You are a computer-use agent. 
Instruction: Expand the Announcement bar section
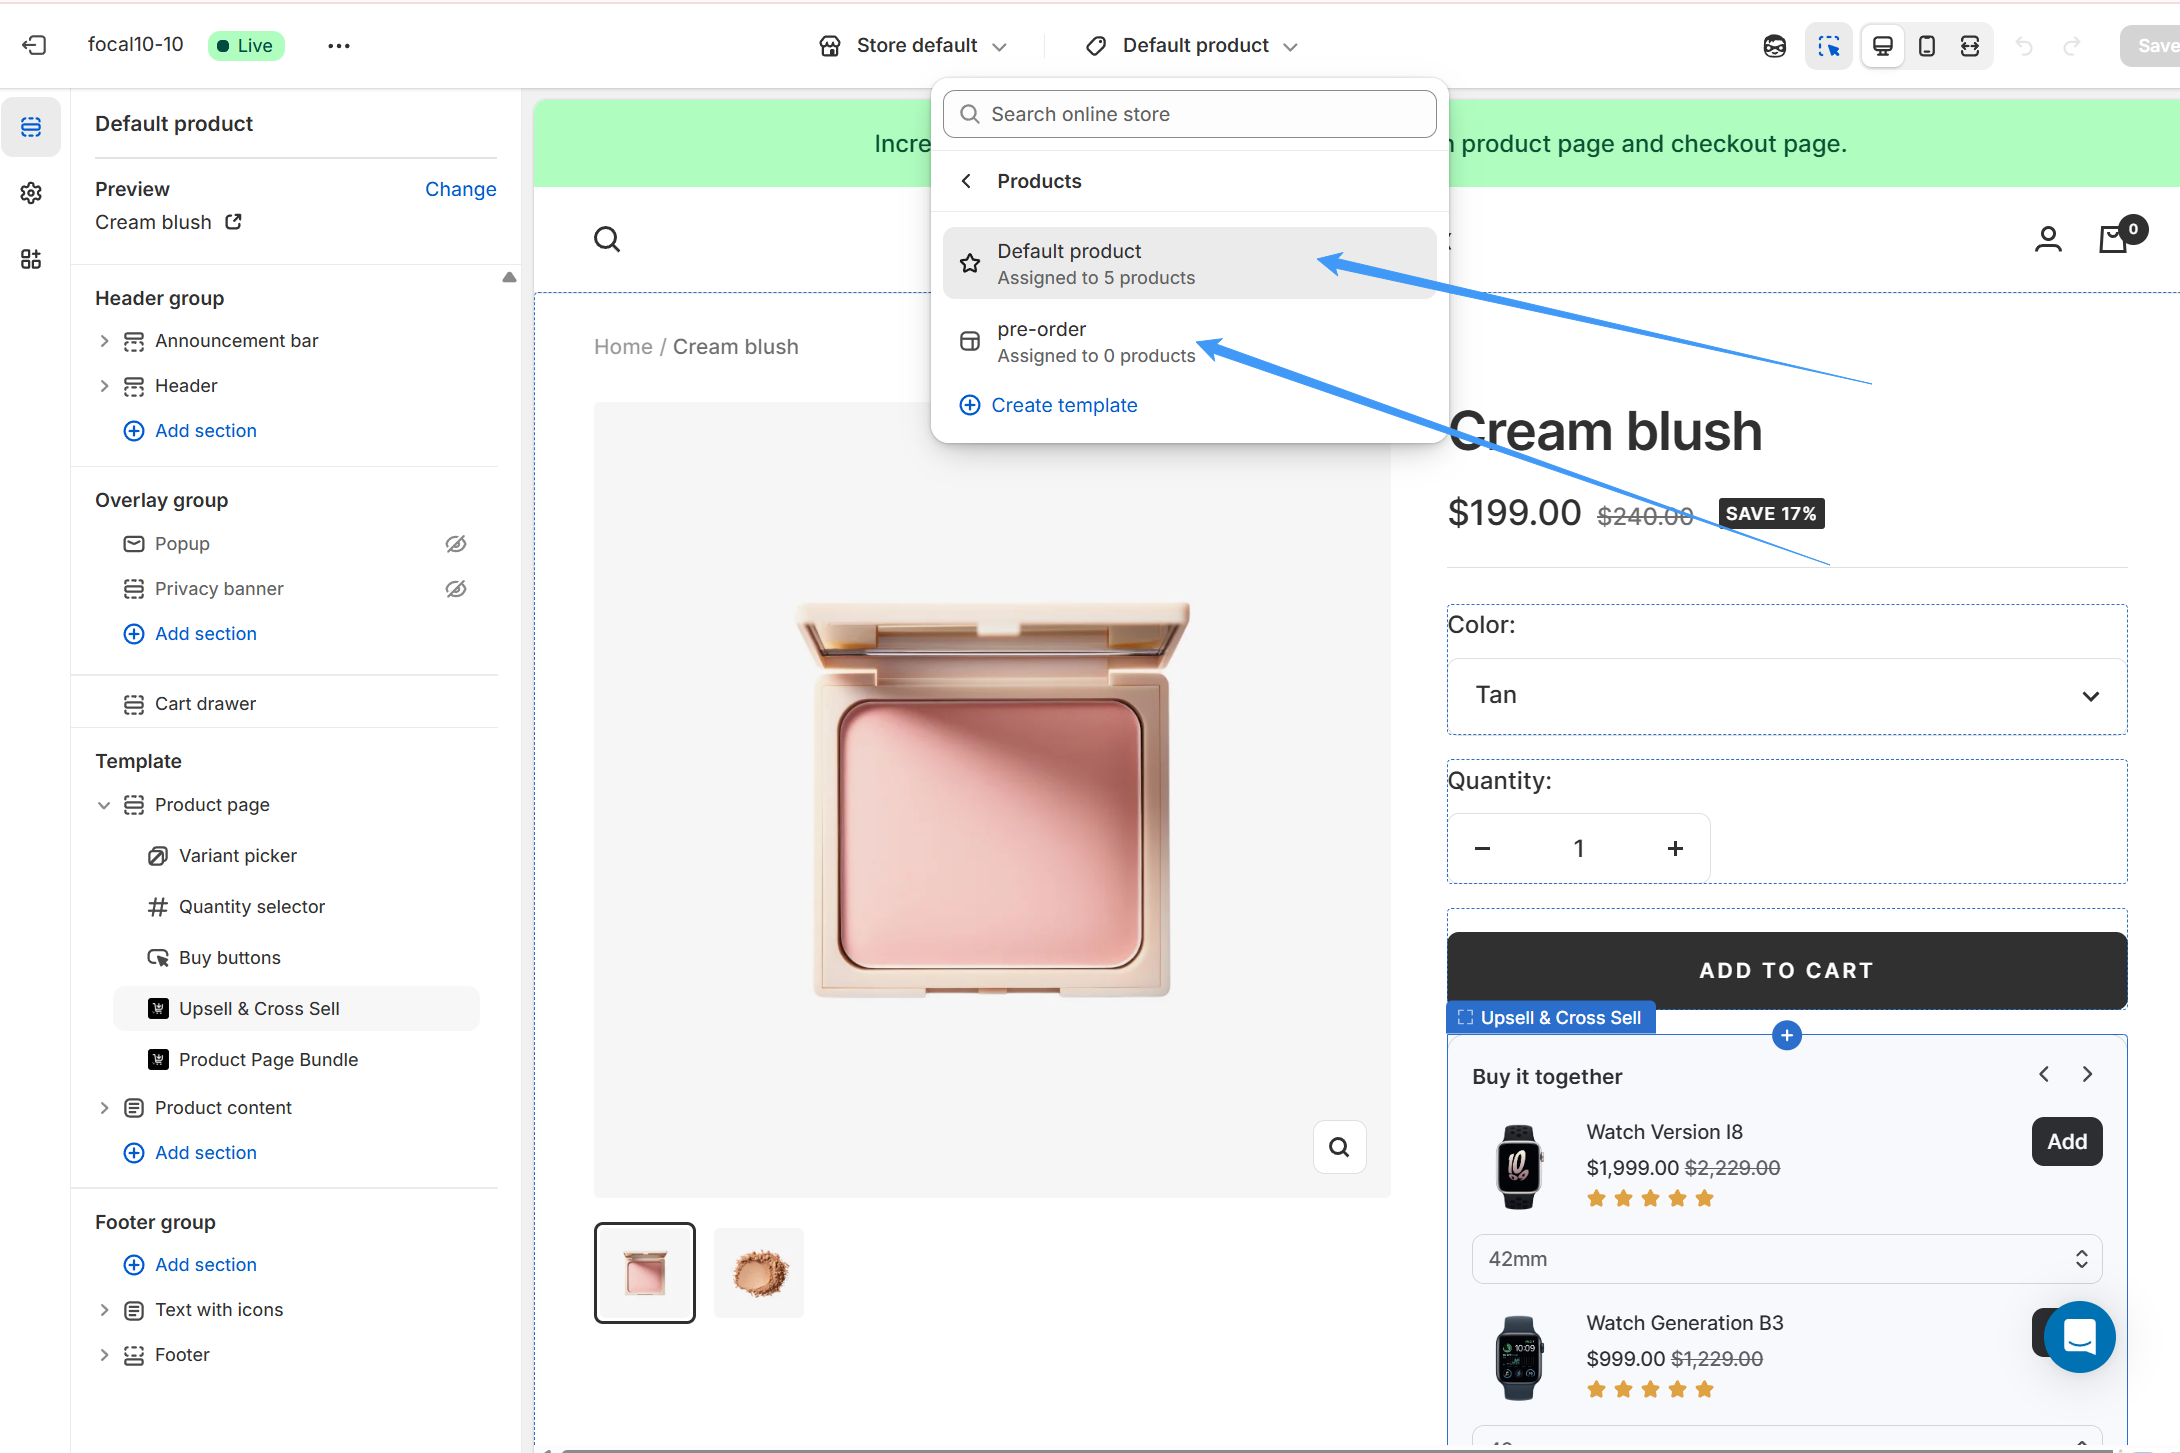(104, 341)
